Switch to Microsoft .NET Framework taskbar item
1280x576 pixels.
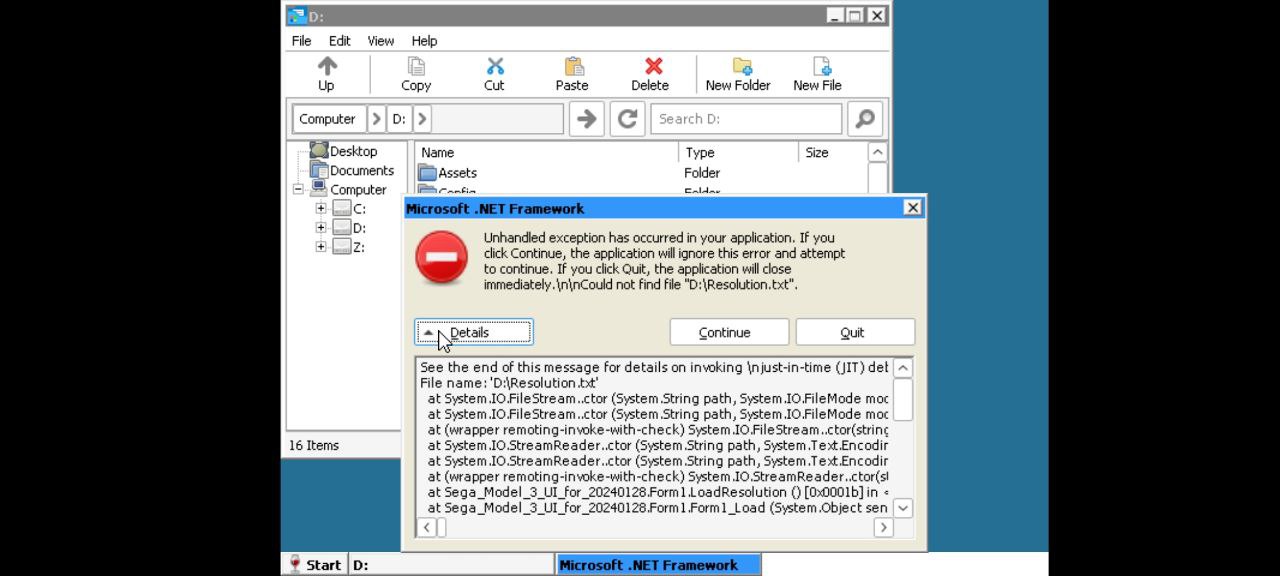click(x=658, y=564)
